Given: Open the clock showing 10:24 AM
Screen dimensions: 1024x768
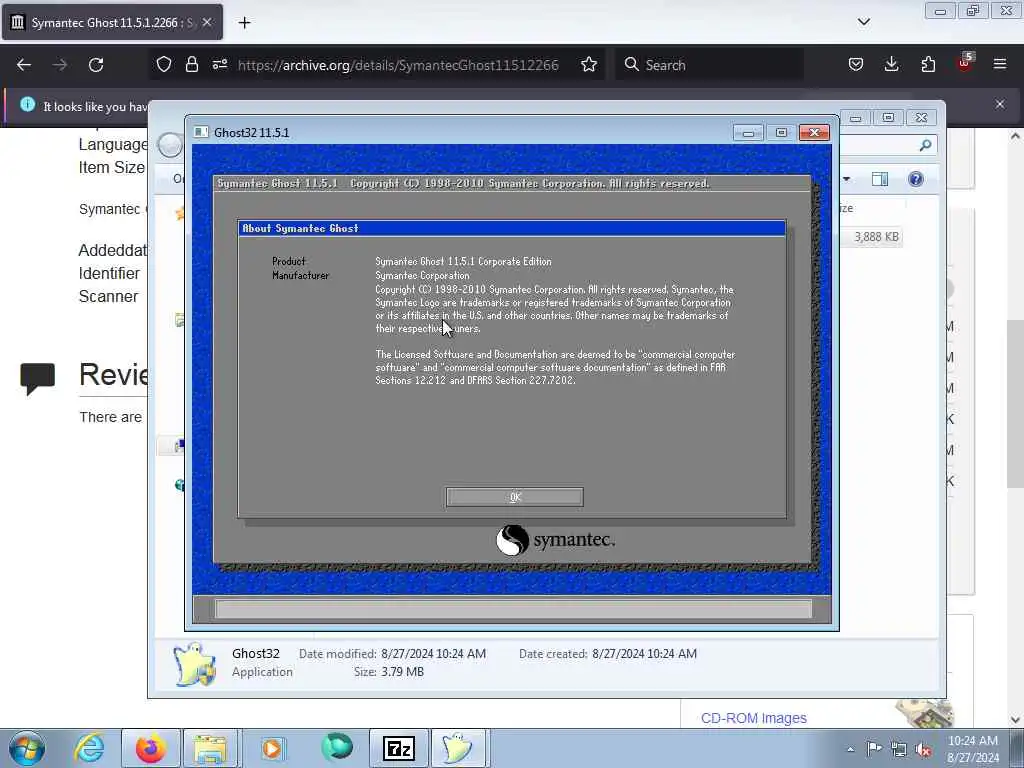Looking at the screenshot, I should [973, 748].
